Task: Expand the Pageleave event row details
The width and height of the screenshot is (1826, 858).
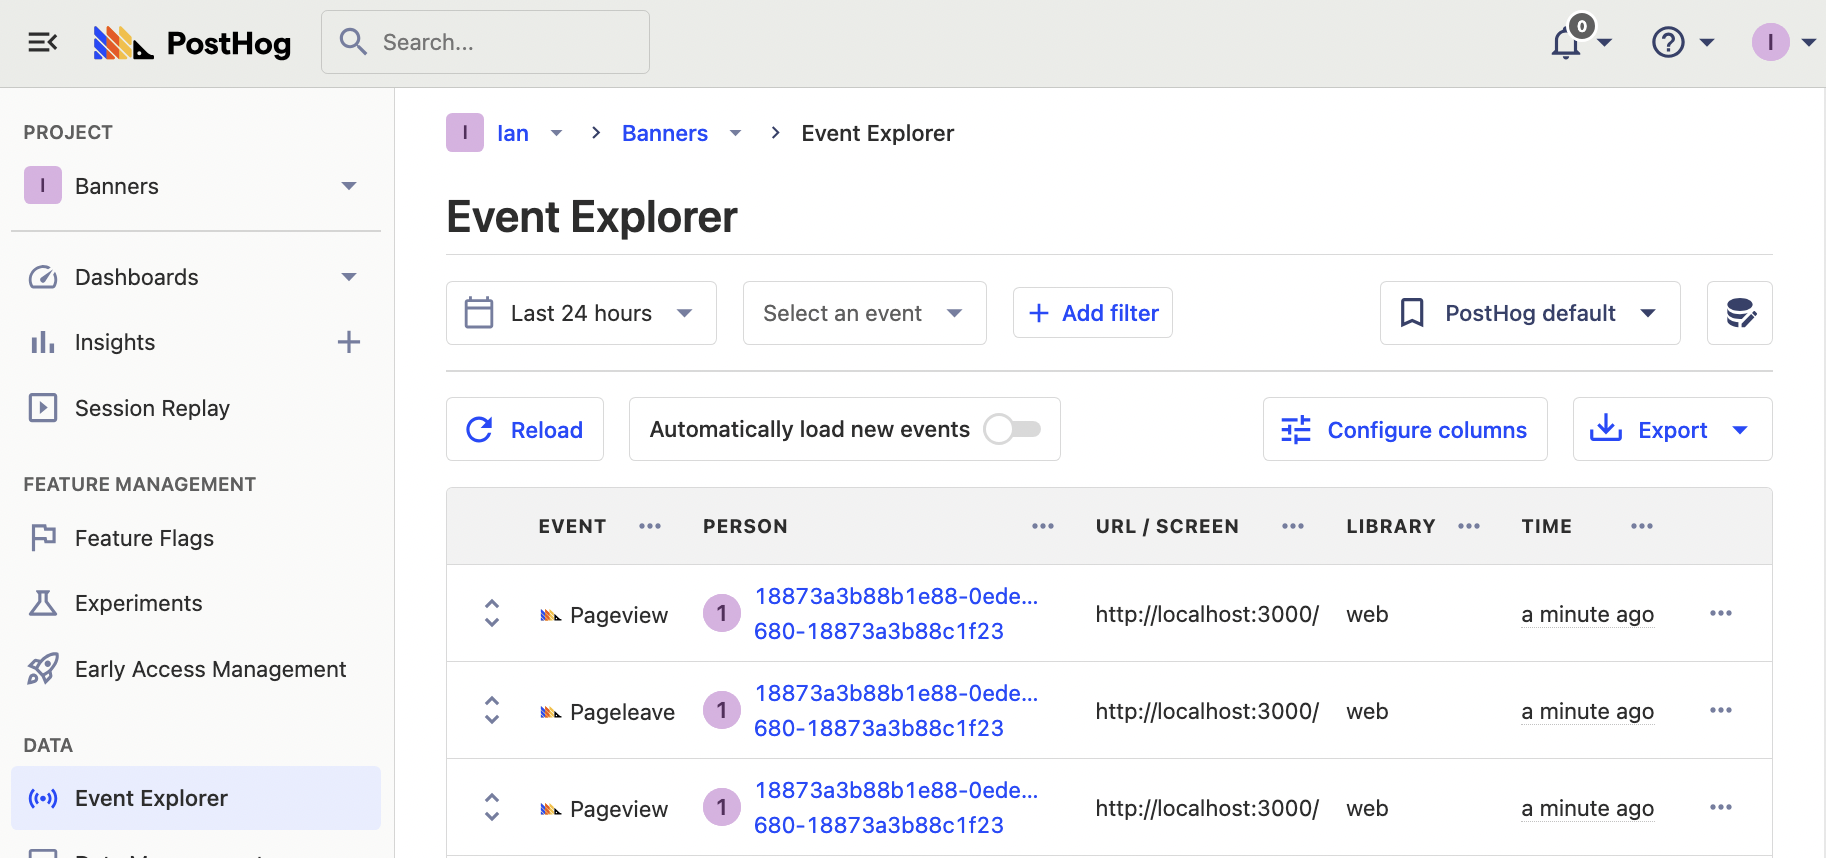Action: [x=491, y=710]
